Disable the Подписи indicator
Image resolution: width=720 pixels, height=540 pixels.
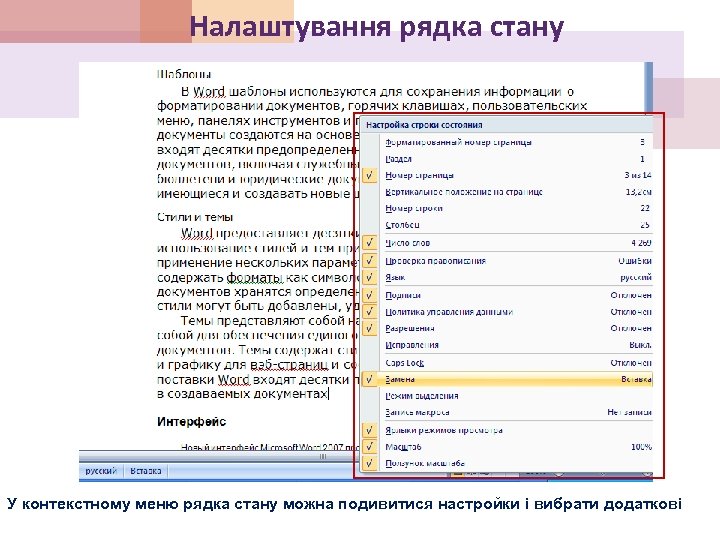[507, 295]
